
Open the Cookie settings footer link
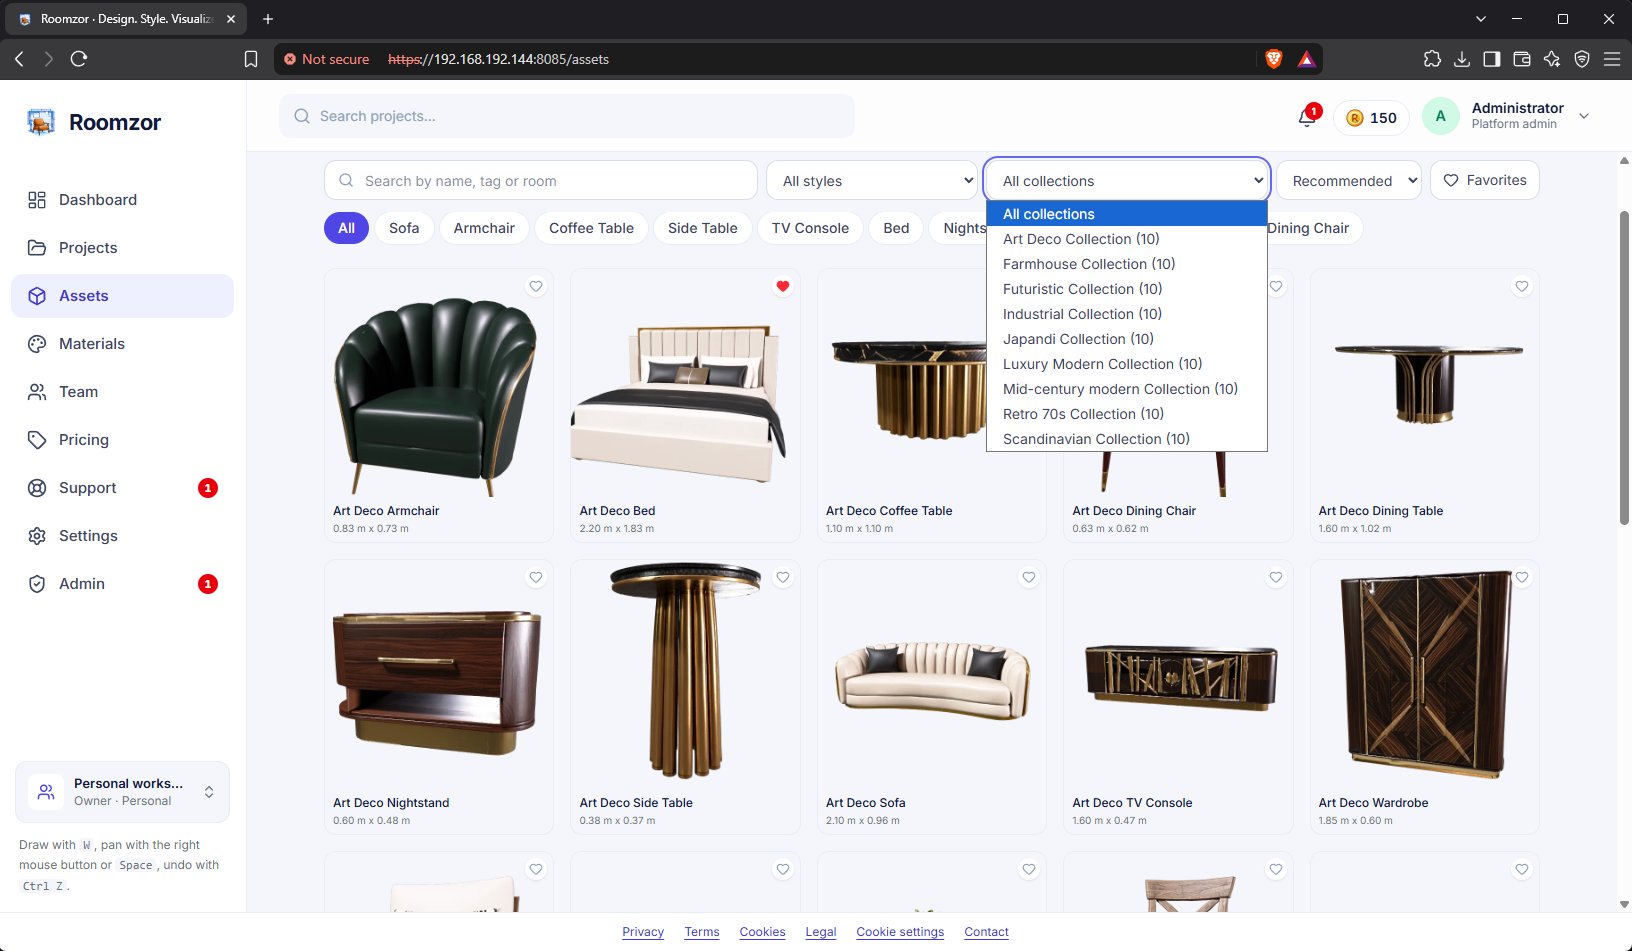point(900,932)
